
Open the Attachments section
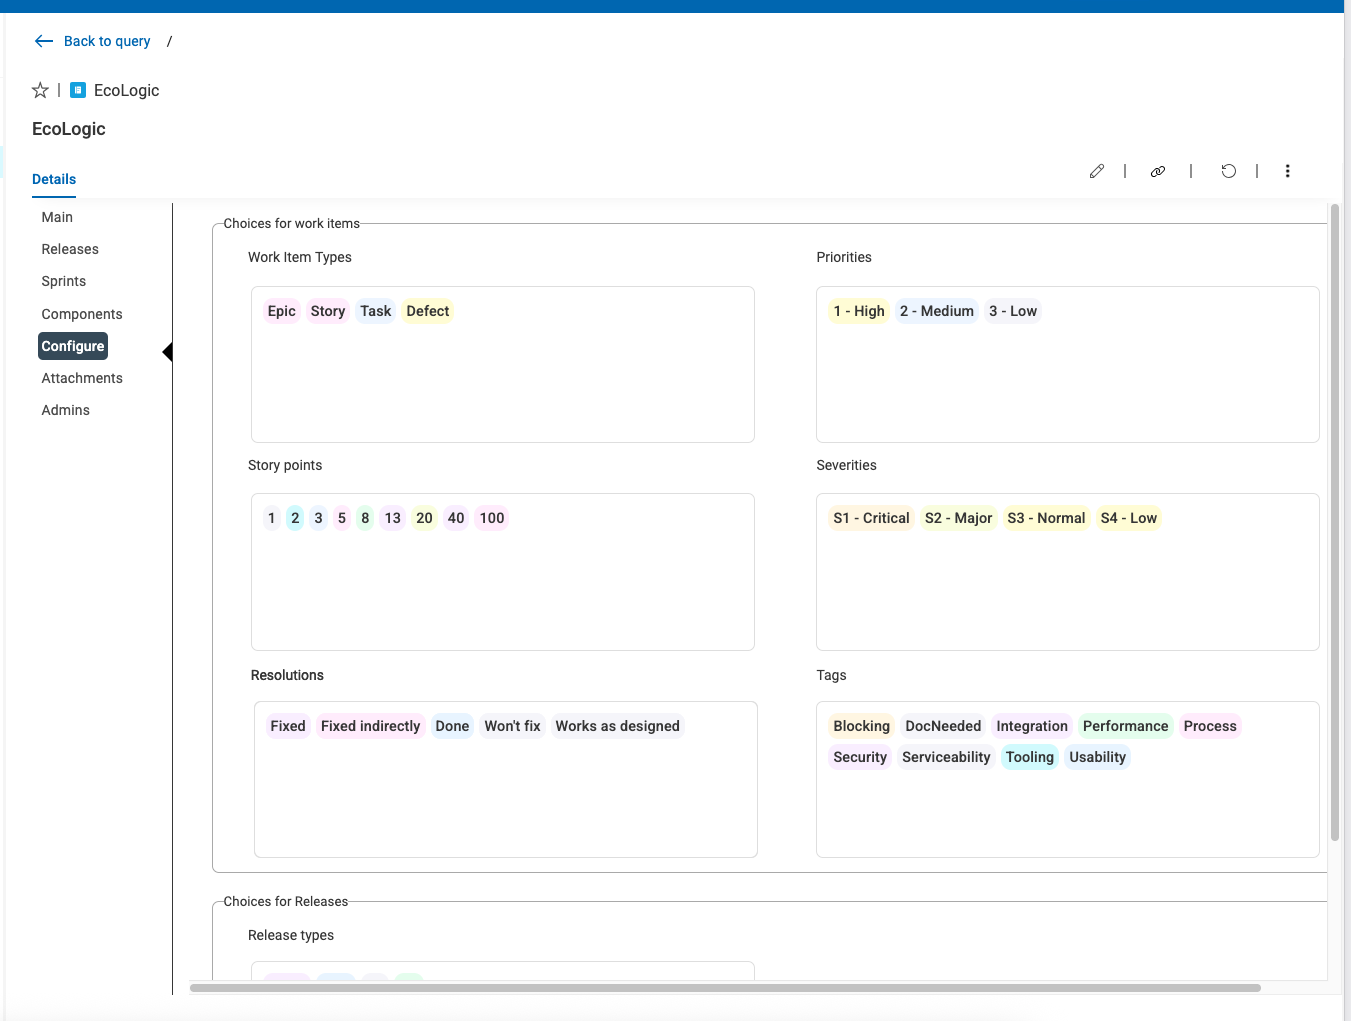(82, 378)
